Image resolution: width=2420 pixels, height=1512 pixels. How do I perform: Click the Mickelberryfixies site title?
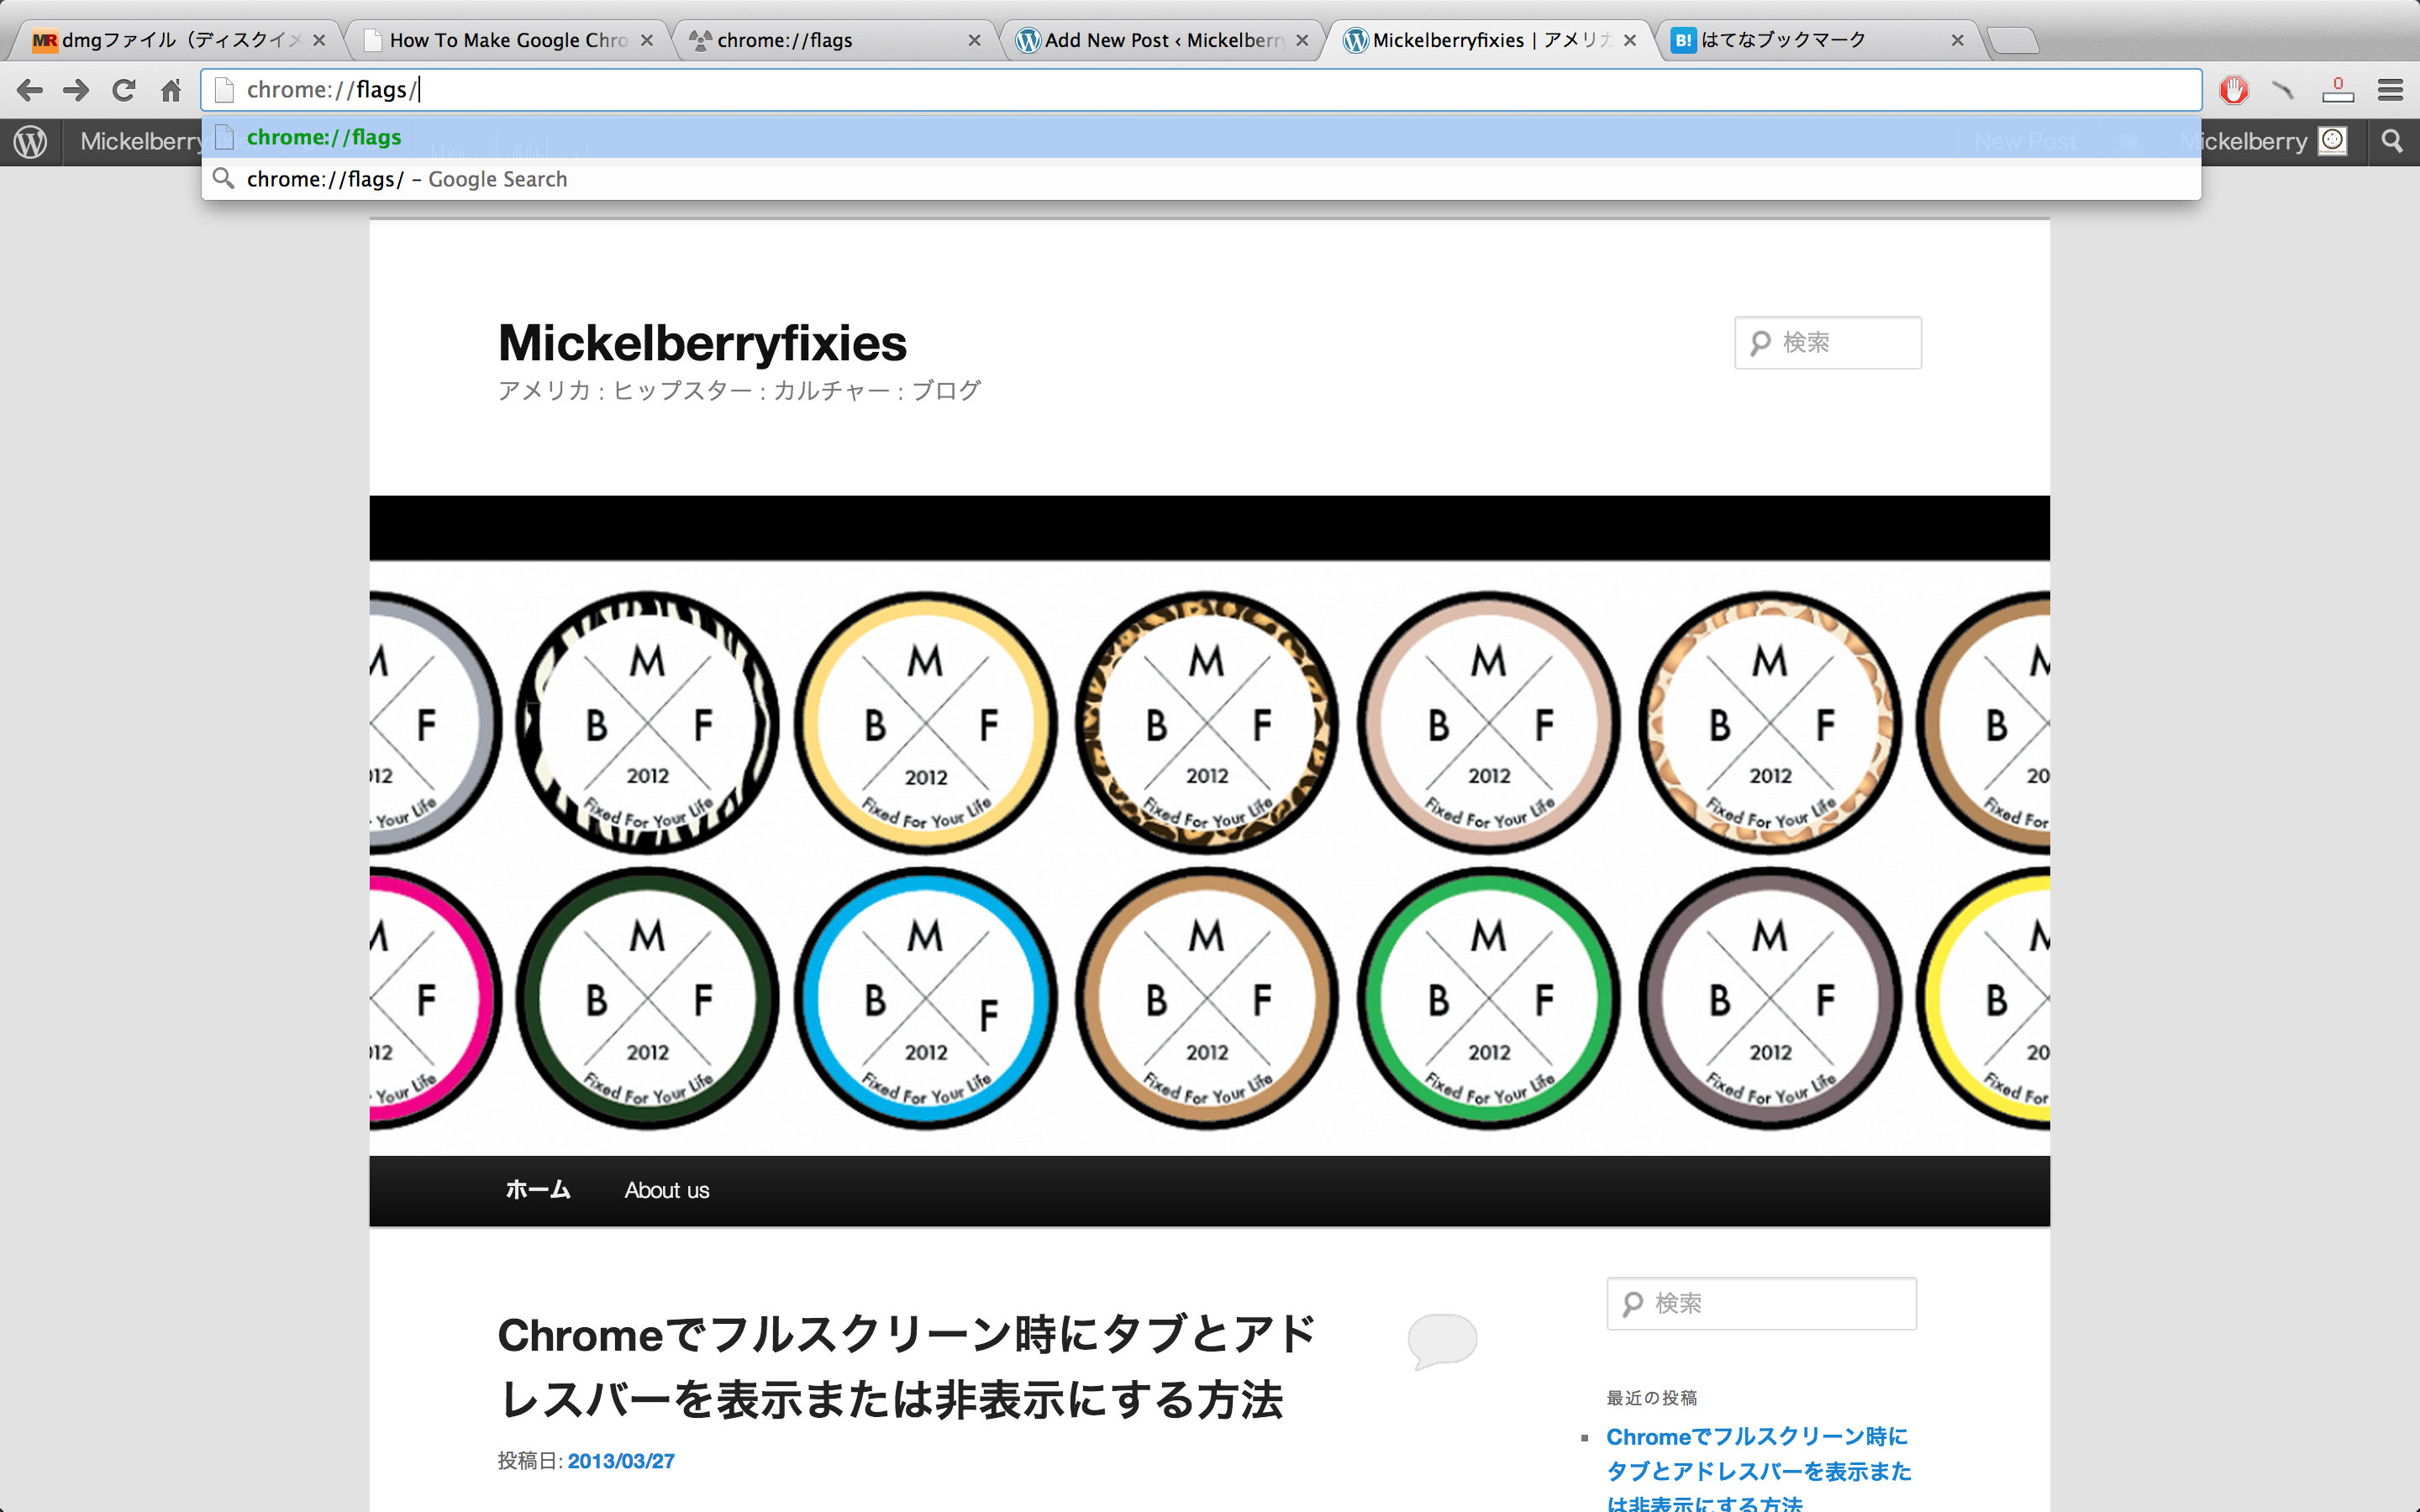point(702,343)
